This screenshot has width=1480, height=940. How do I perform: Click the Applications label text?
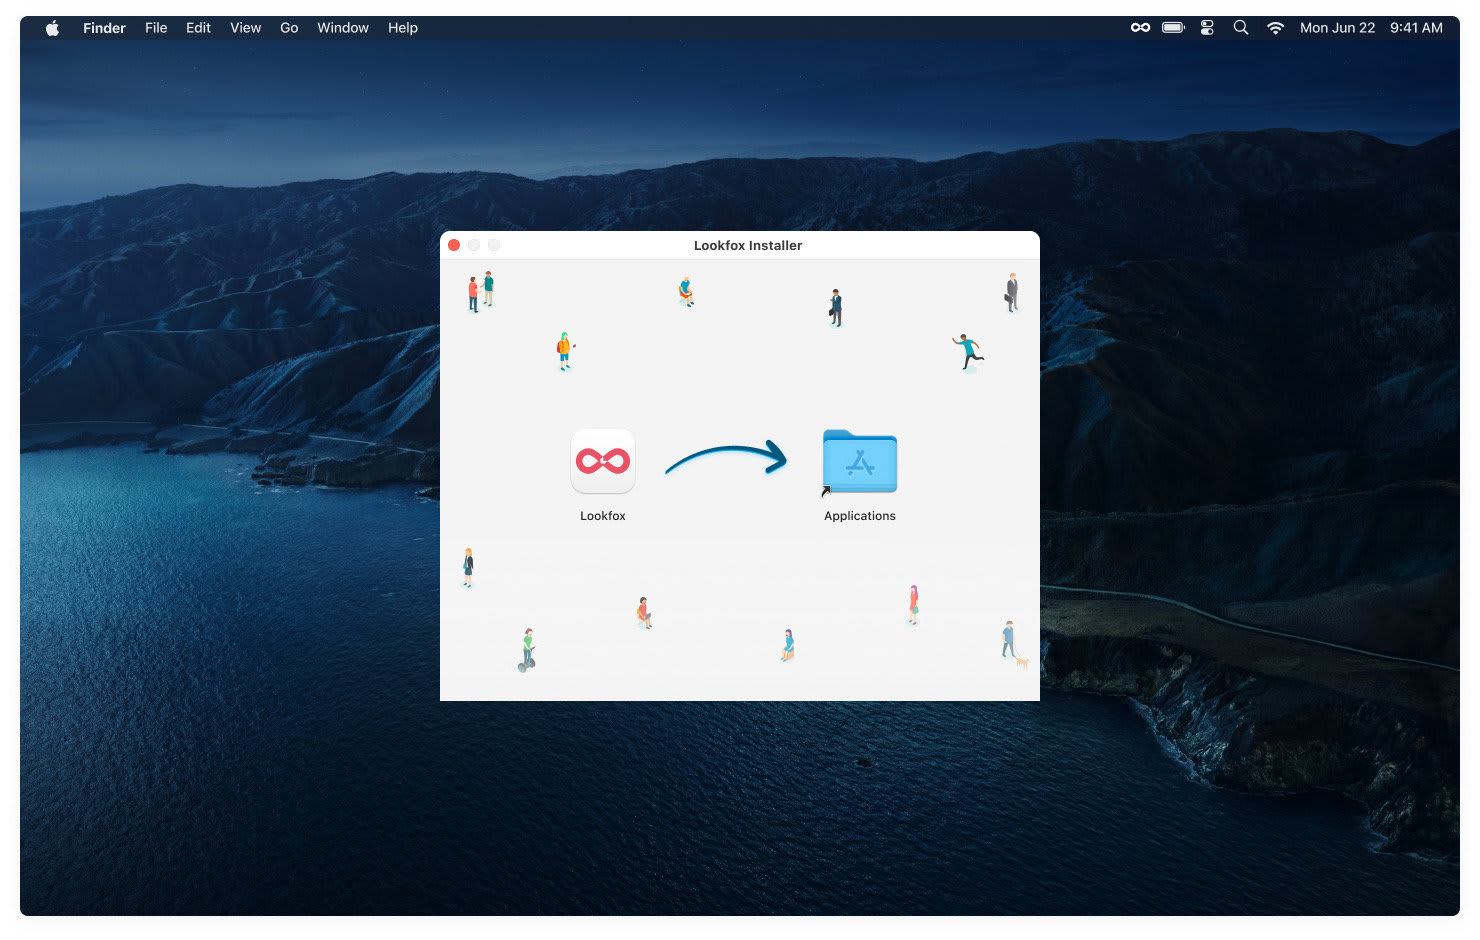pos(860,516)
